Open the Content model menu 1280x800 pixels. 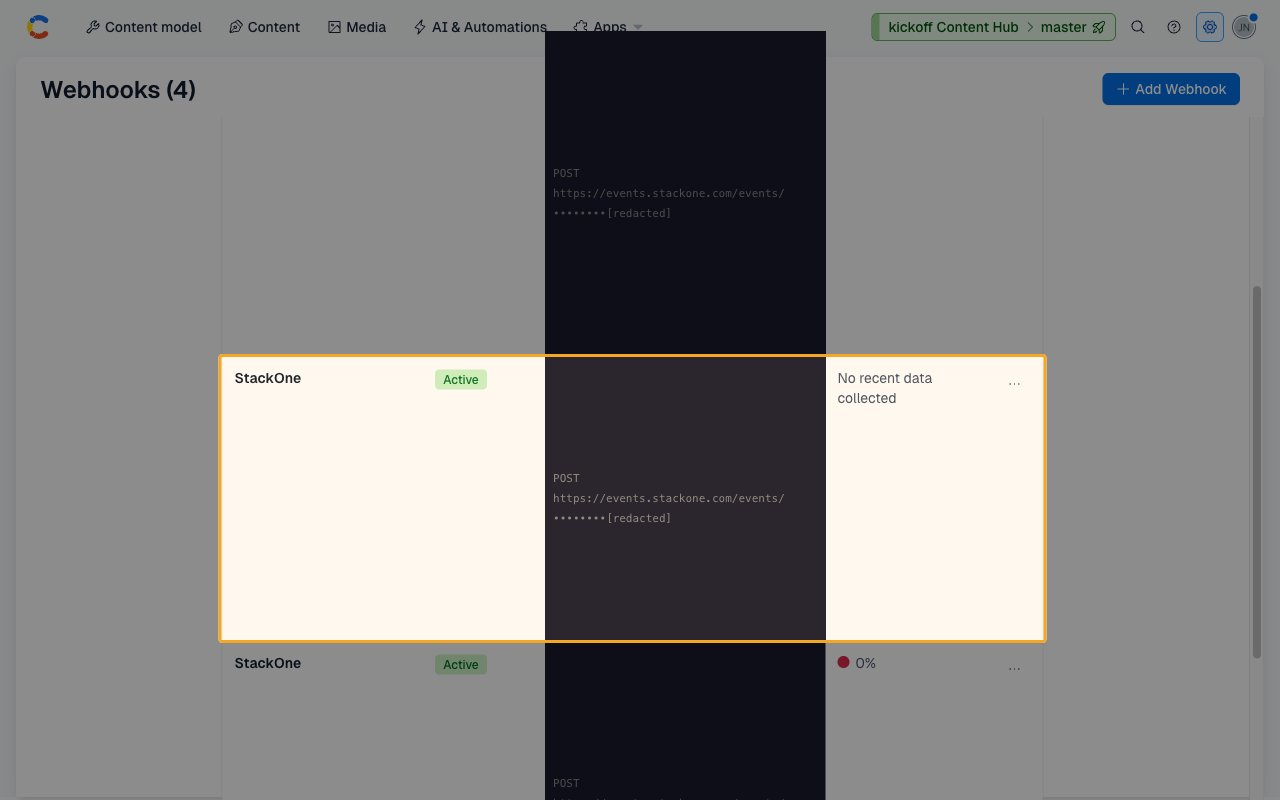point(144,27)
